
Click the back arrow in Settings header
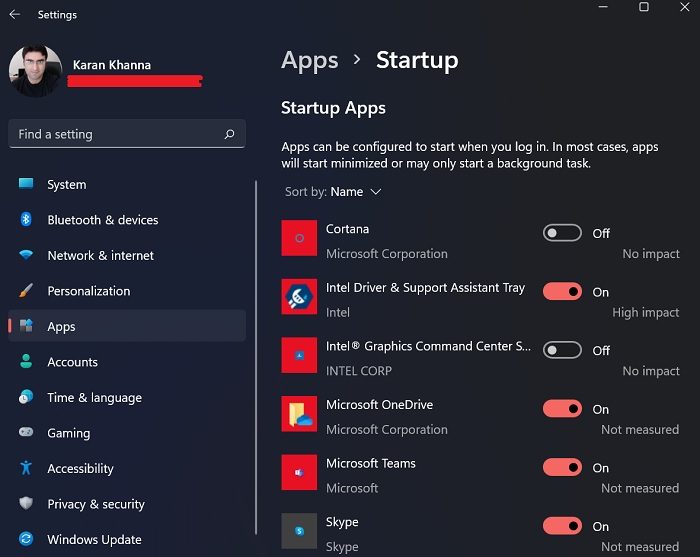(x=15, y=15)
